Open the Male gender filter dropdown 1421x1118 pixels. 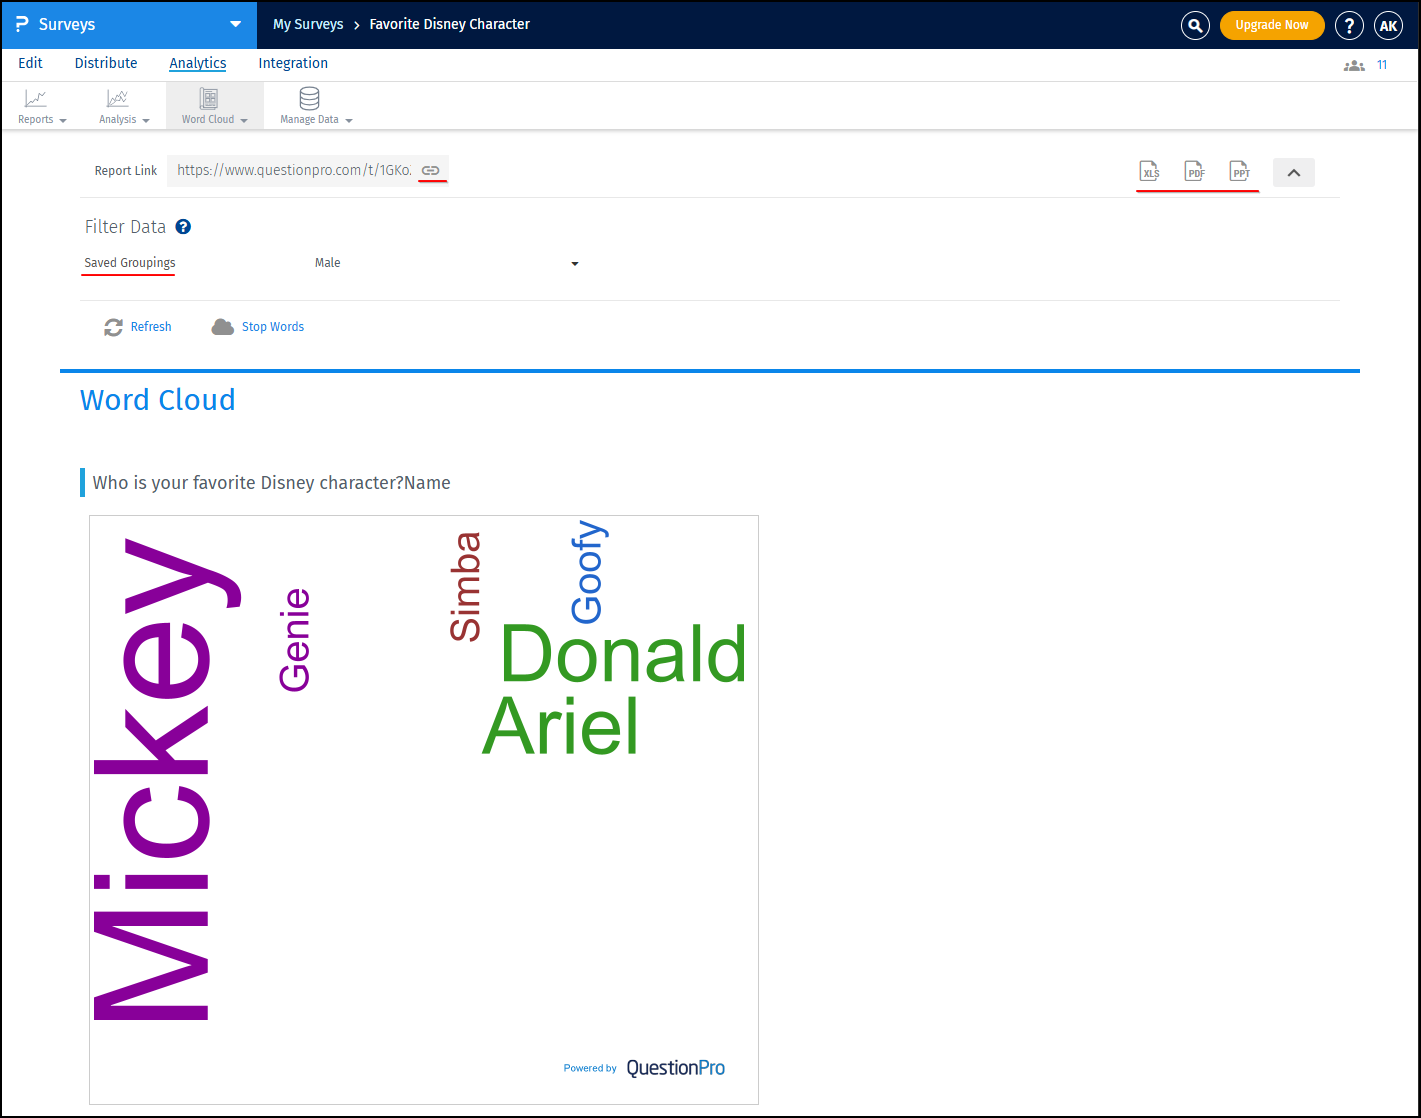(x=447, y=263)
